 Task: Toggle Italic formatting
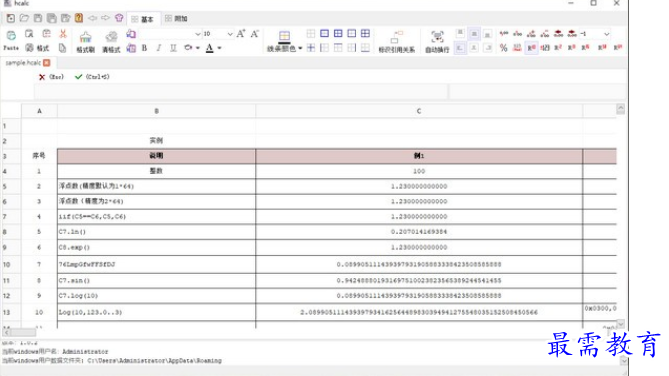pyautogui.click(x=159, y=48)
